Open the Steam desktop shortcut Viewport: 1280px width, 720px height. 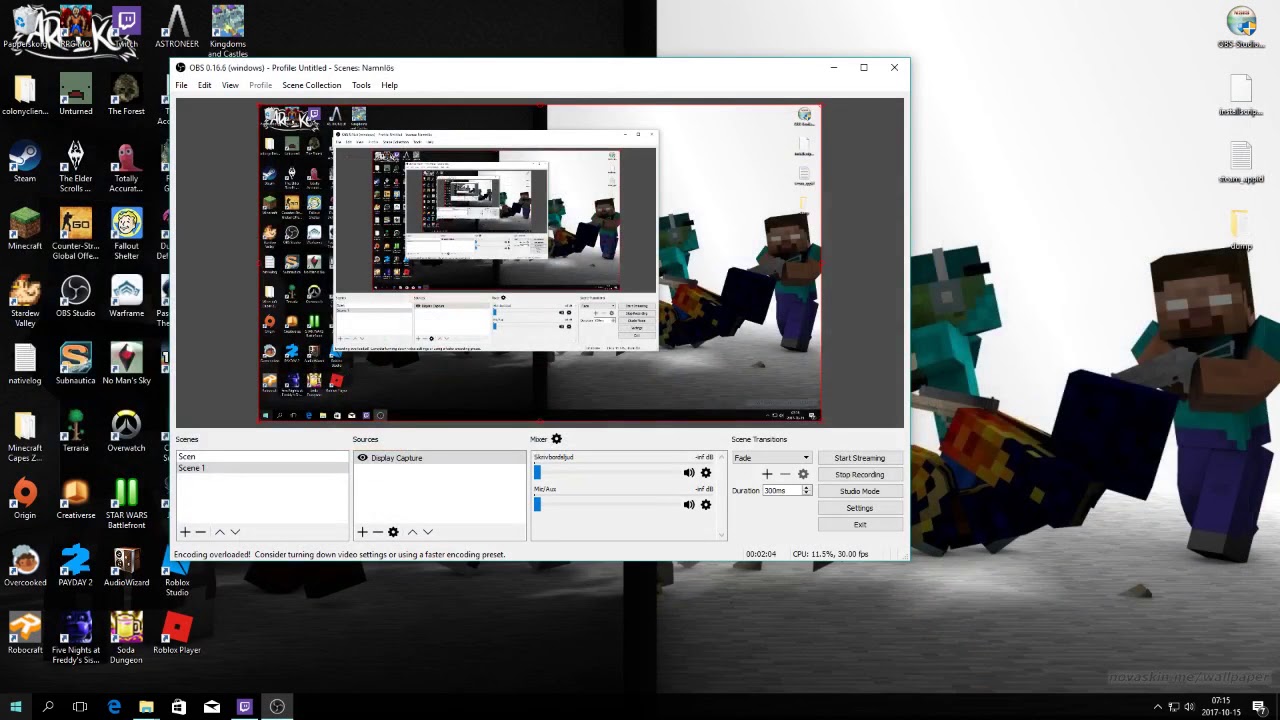click(25, 164)
